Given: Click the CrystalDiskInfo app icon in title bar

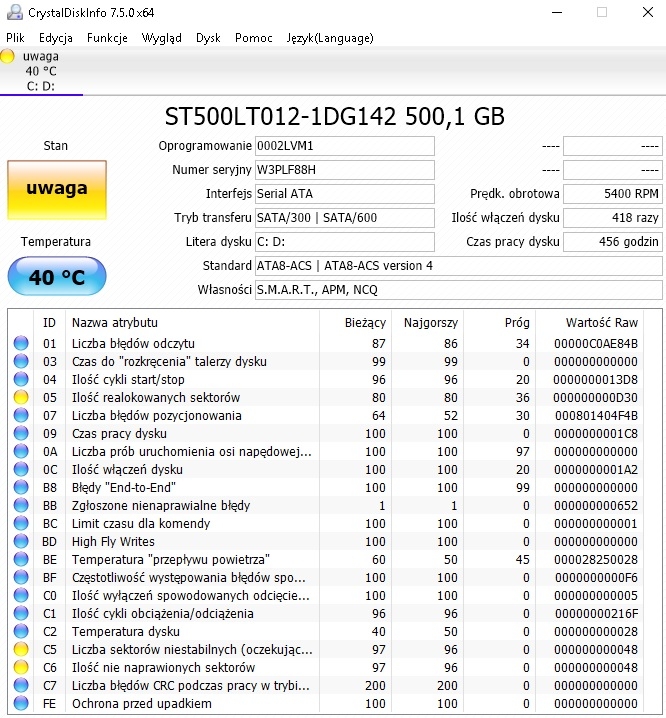Looking at the screenshot, I should pyautogui.click(x=15, y=12).
